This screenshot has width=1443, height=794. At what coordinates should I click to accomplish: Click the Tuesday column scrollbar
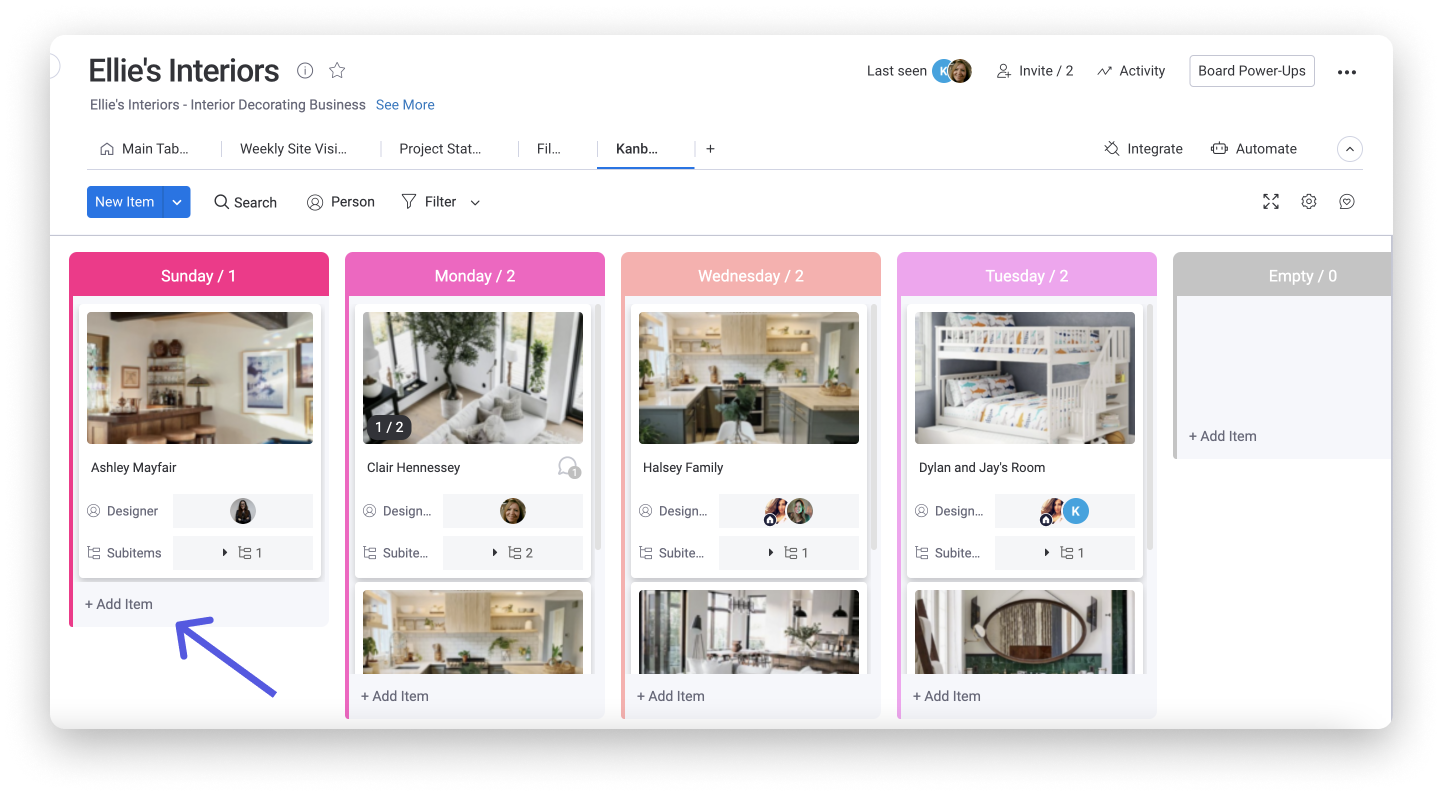(x=1150, y=427)
